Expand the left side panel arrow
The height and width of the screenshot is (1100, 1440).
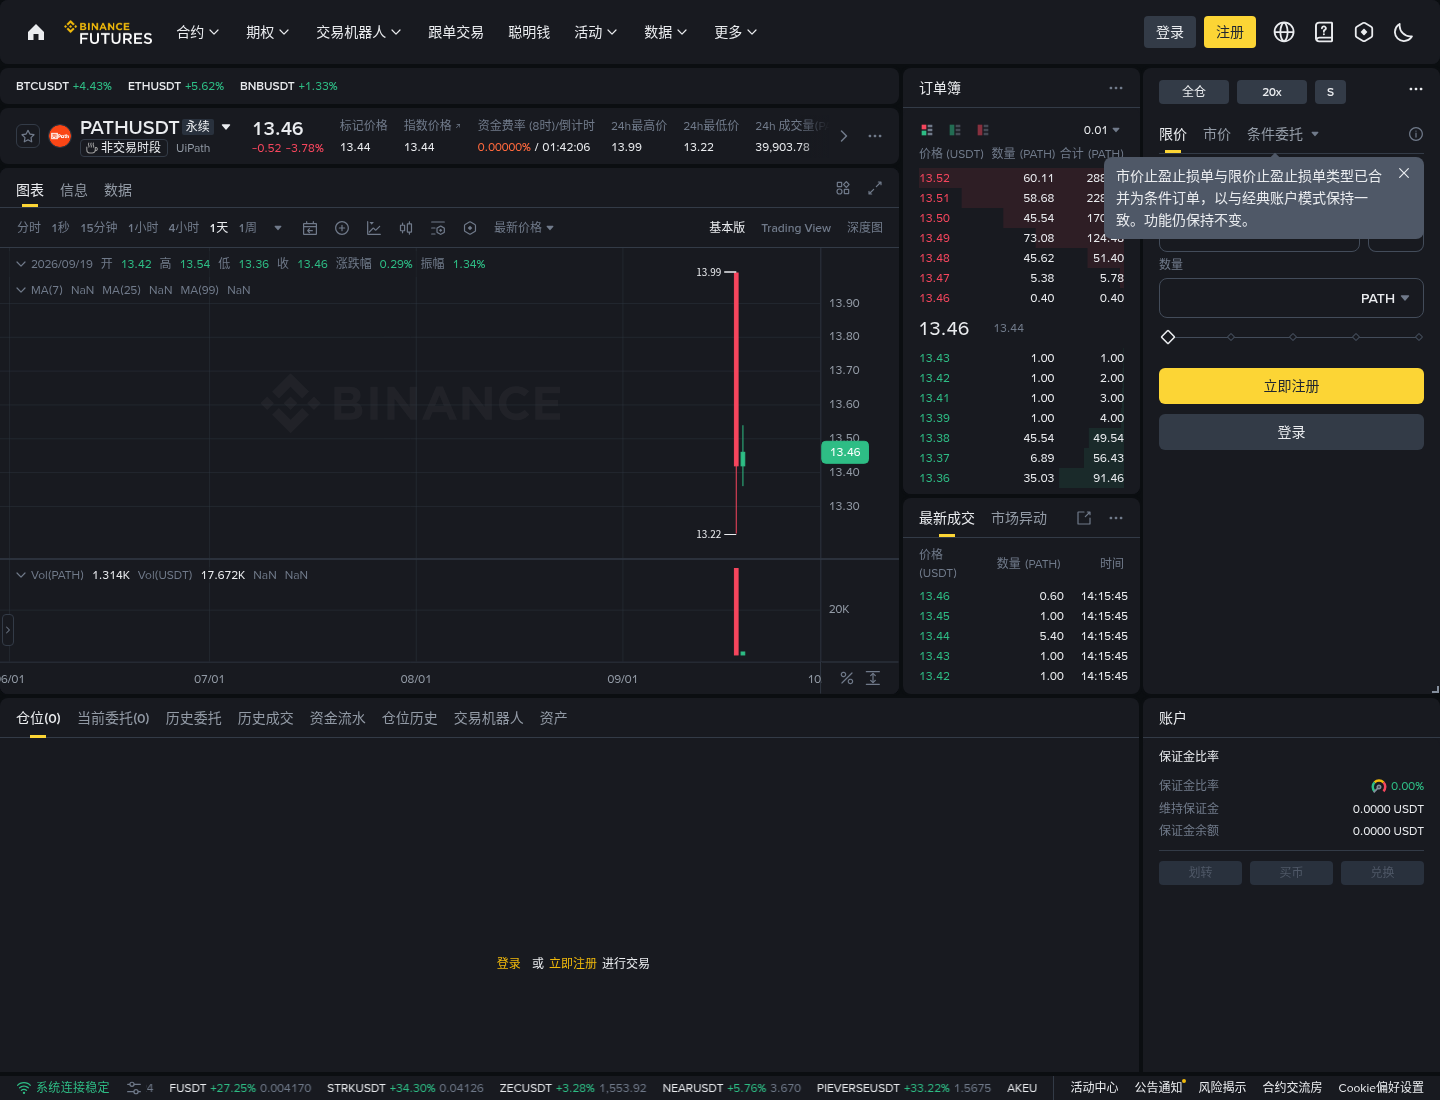pyautogui.click(x=7, y=629)
